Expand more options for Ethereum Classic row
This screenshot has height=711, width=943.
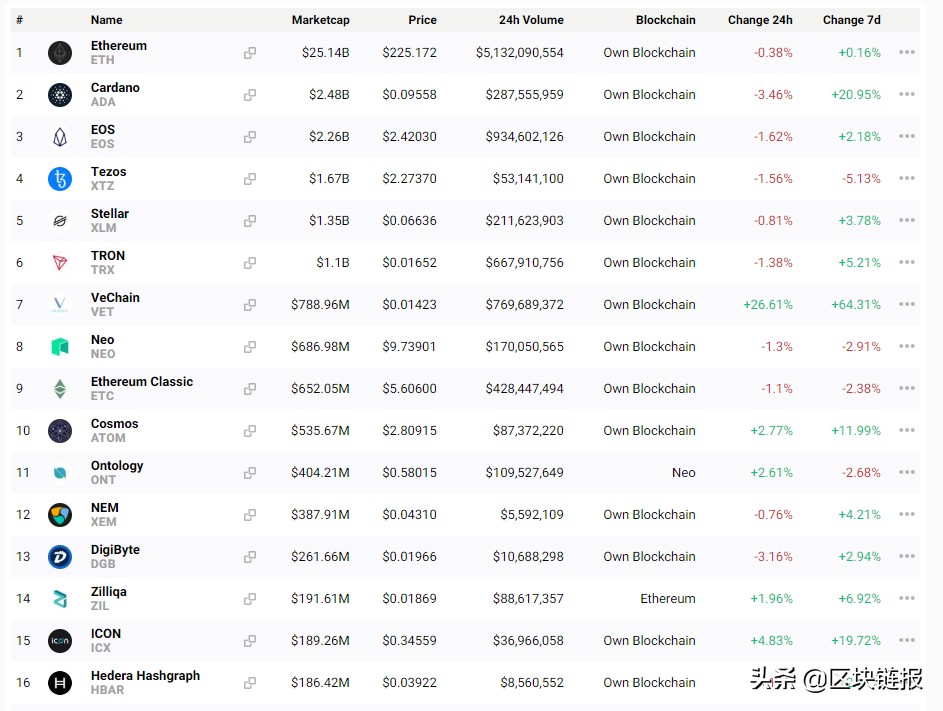click(907, 389)
